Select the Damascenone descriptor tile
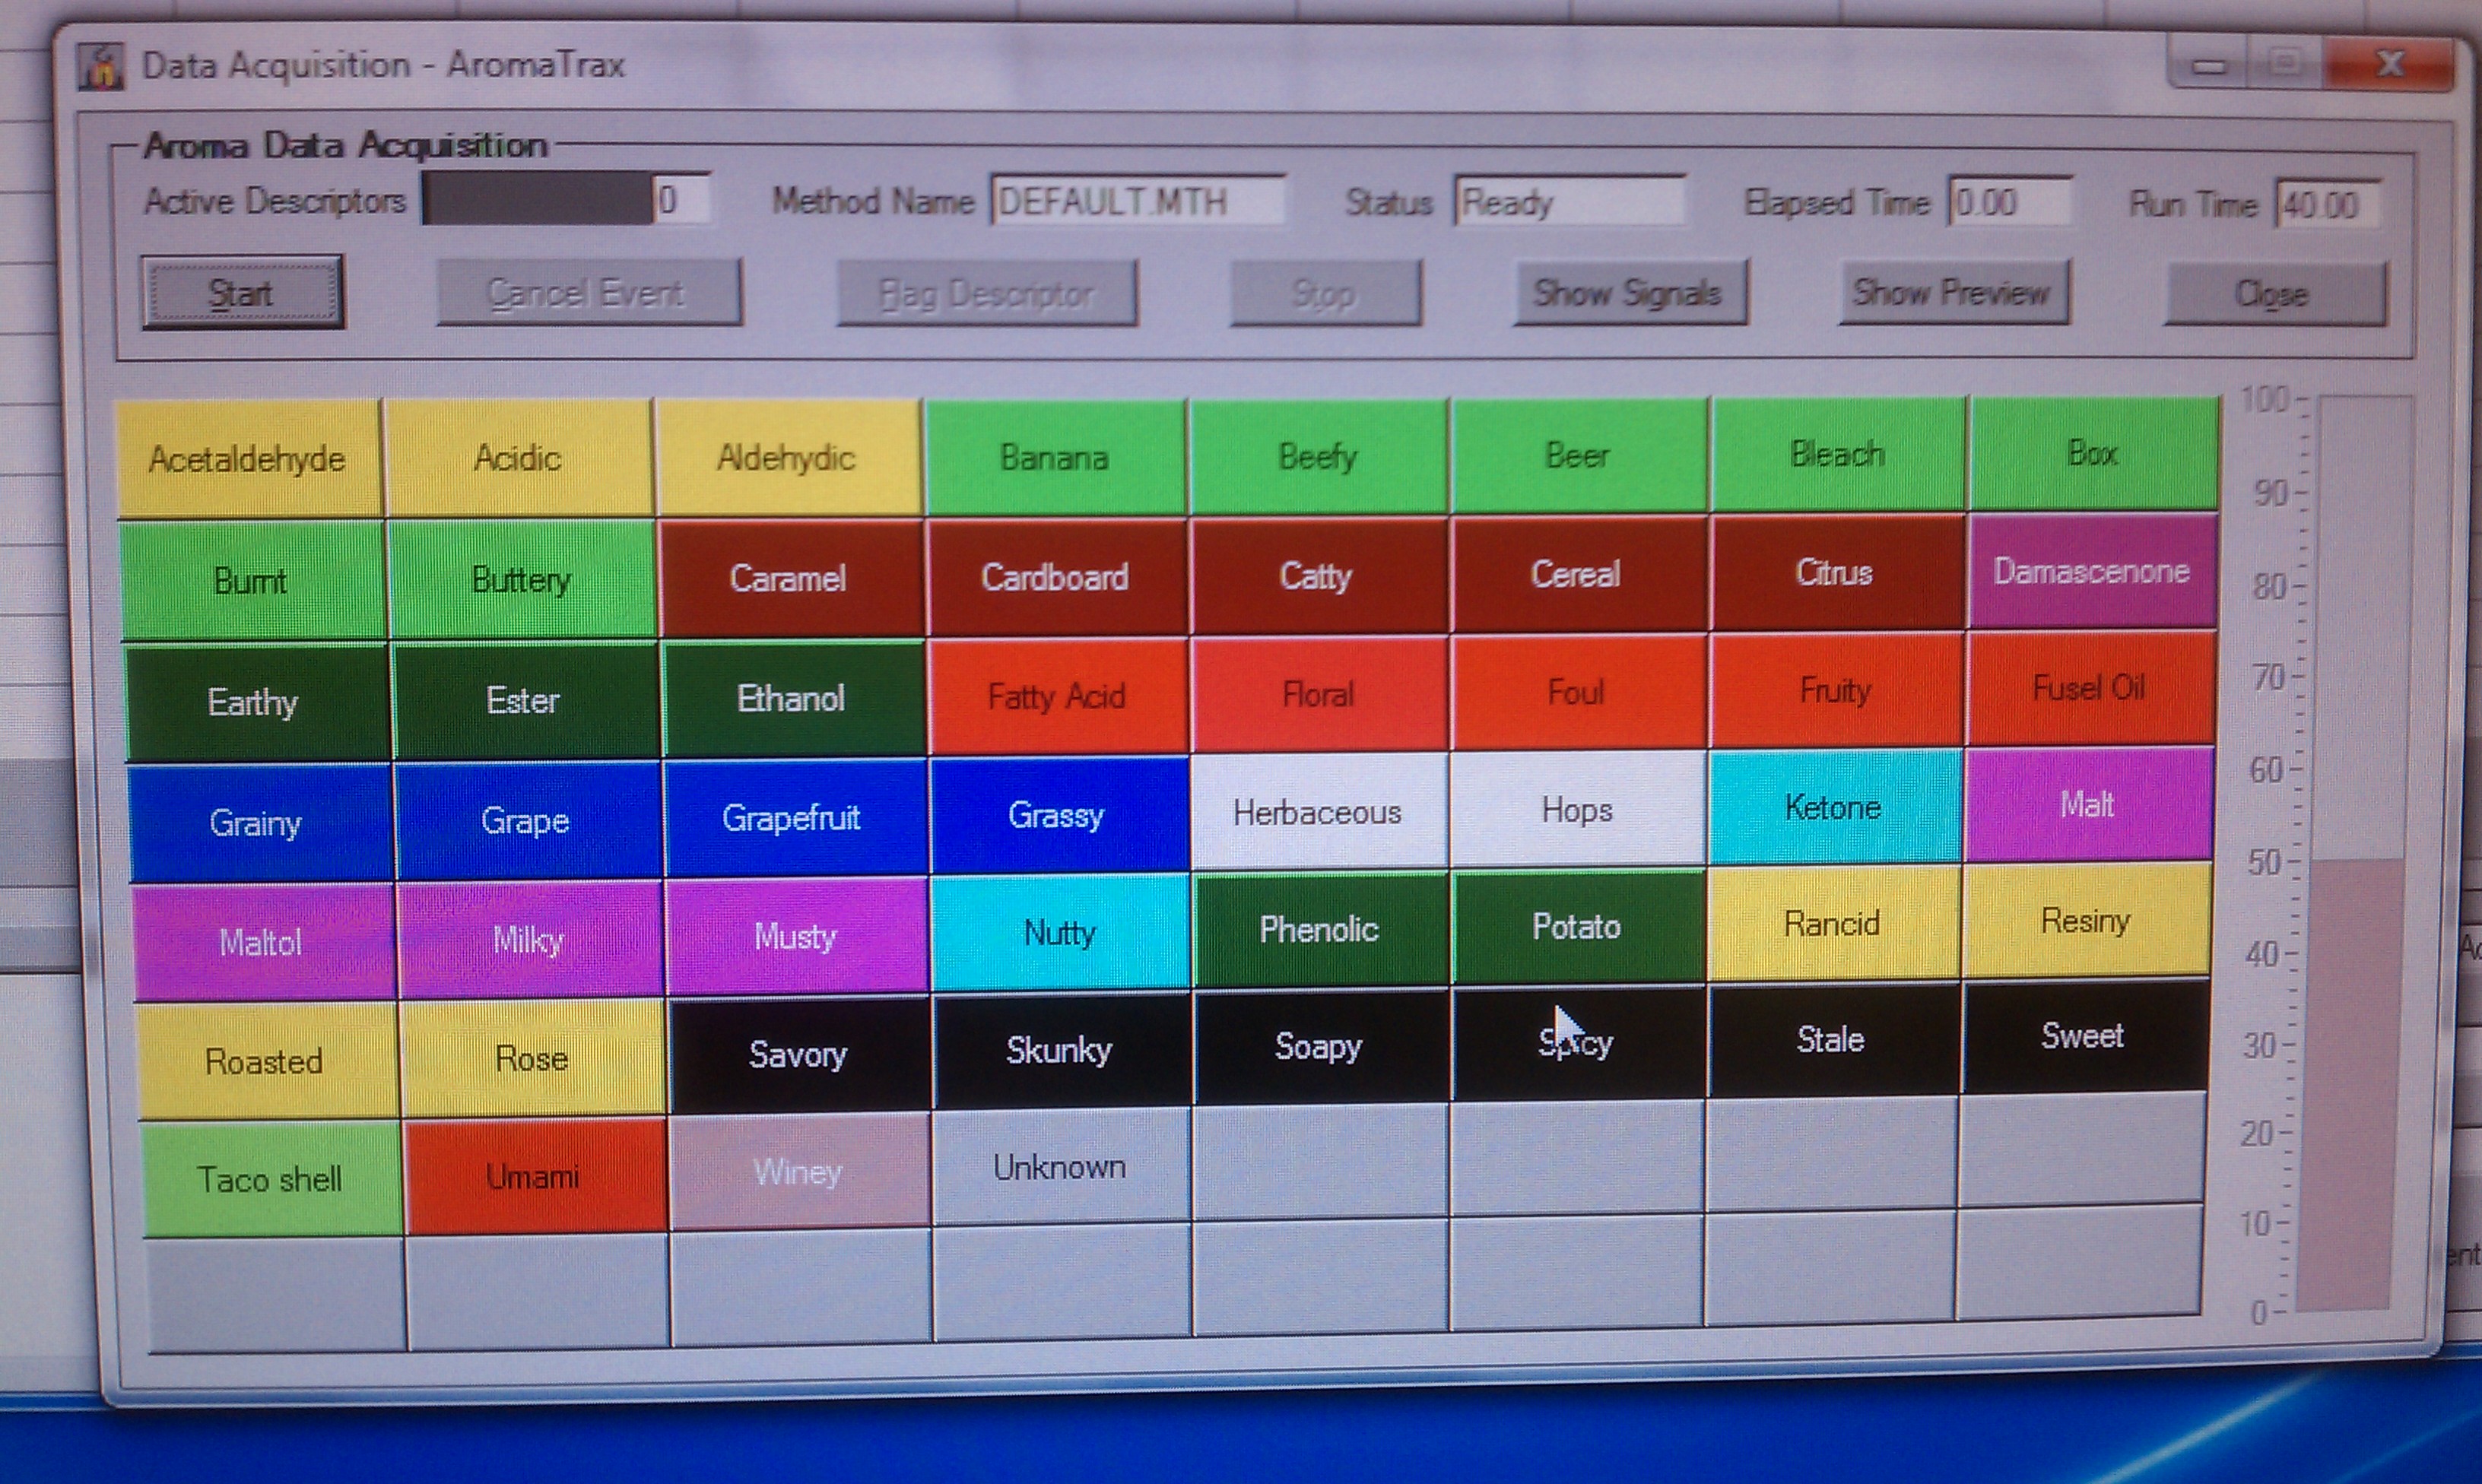Image resolution: width=2482 pixels, height=1484 pixels. click(x=2092, y=571)
